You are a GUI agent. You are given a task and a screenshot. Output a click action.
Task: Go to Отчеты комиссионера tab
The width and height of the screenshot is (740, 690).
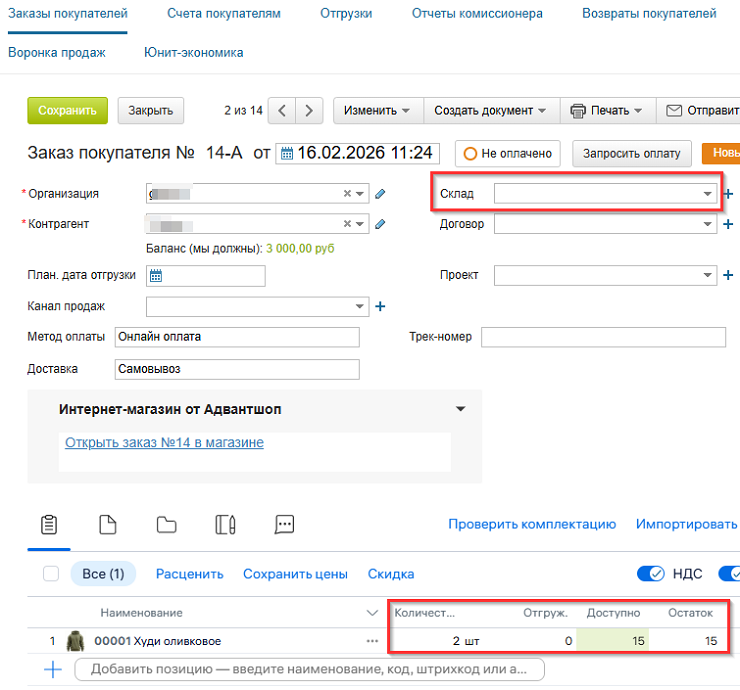[x=477, y=14]
